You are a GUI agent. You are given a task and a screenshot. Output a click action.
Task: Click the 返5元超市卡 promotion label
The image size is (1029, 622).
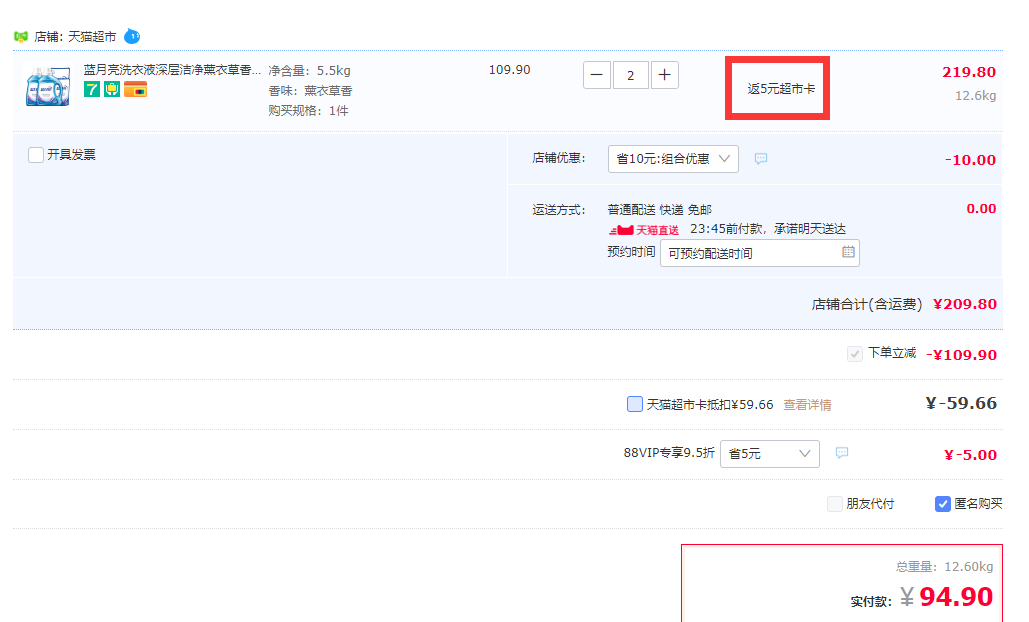tap(781, 89)
